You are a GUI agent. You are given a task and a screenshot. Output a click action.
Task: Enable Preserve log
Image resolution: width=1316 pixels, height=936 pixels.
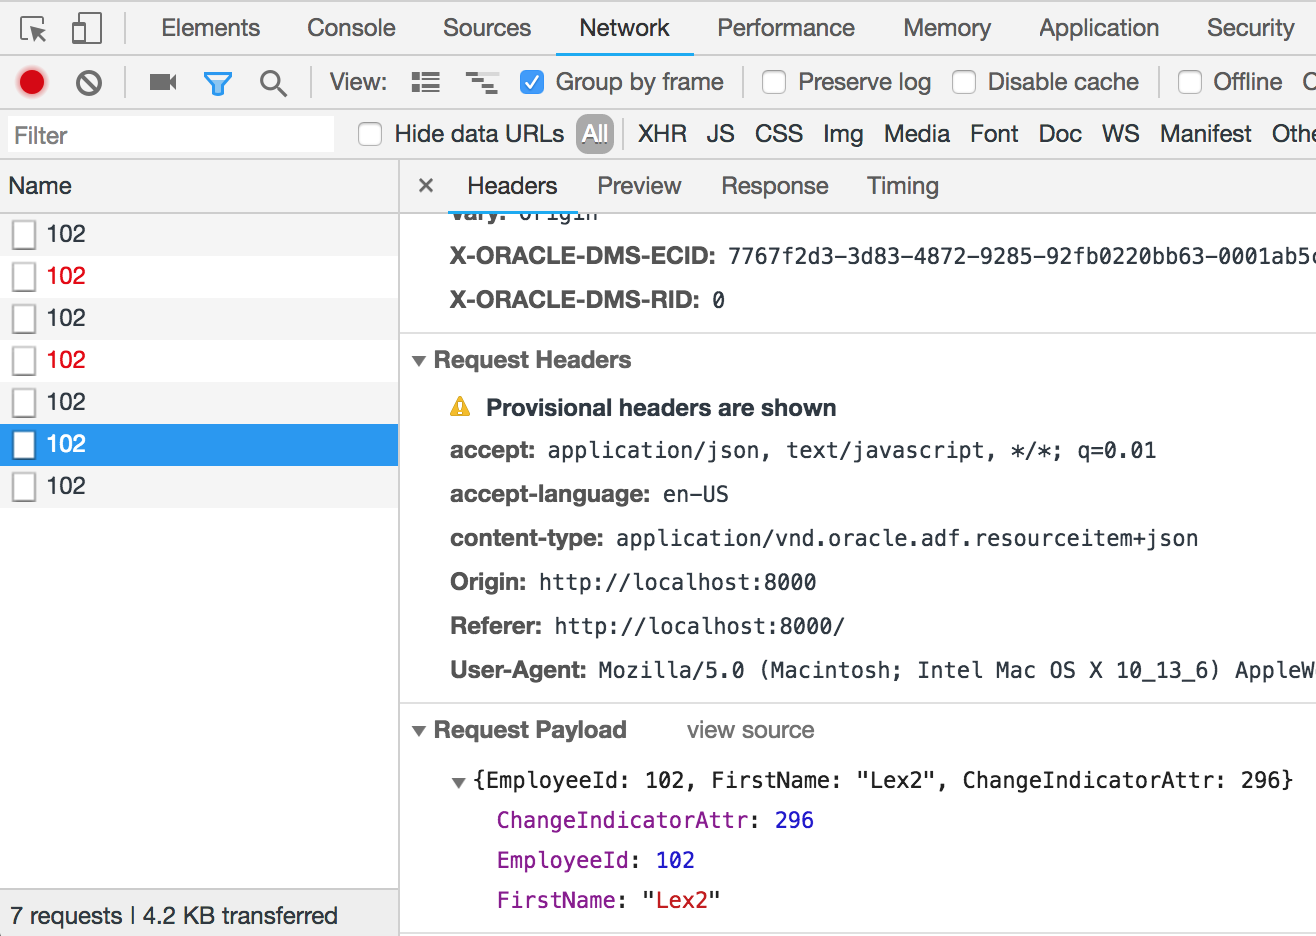click(774, 82)
